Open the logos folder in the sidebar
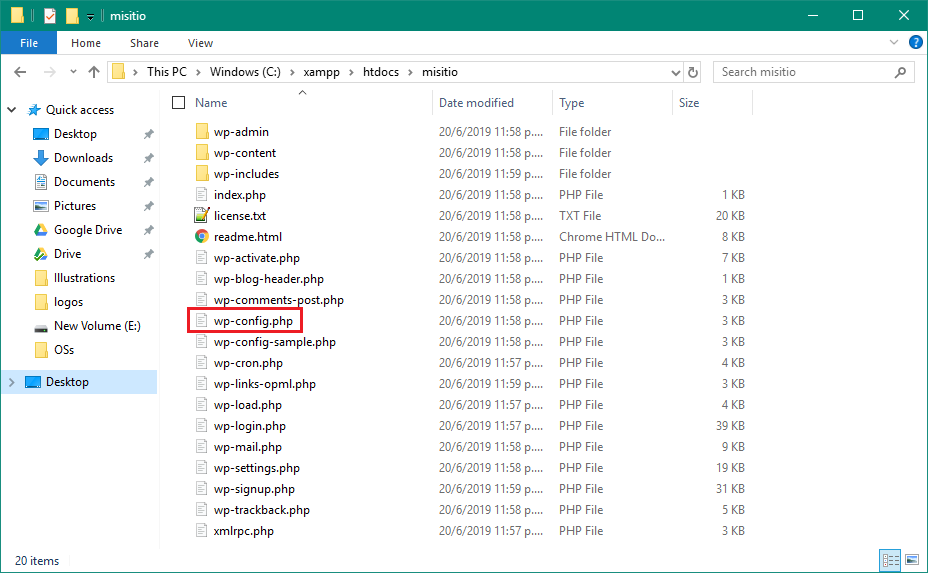 [x=68, y=302]
